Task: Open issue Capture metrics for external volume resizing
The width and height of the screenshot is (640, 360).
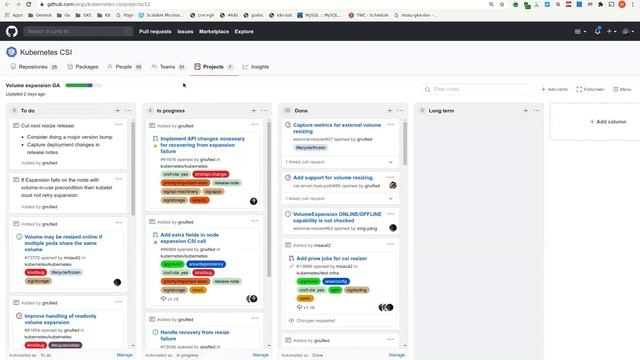Action: point(337,128)
